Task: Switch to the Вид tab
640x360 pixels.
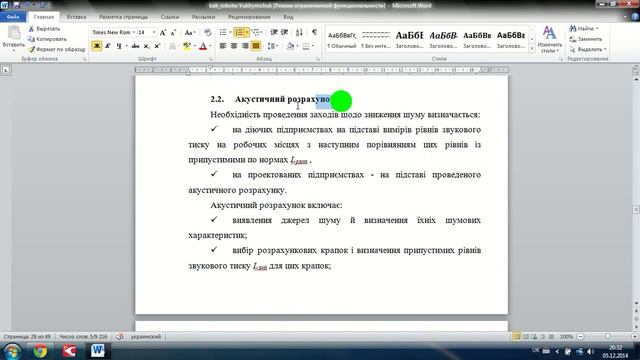Action: click(x=288, y=17)
